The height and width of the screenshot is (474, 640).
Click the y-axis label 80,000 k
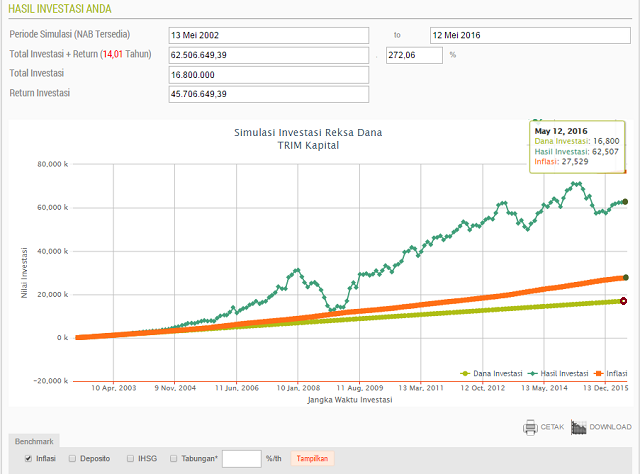coord(53,164)
